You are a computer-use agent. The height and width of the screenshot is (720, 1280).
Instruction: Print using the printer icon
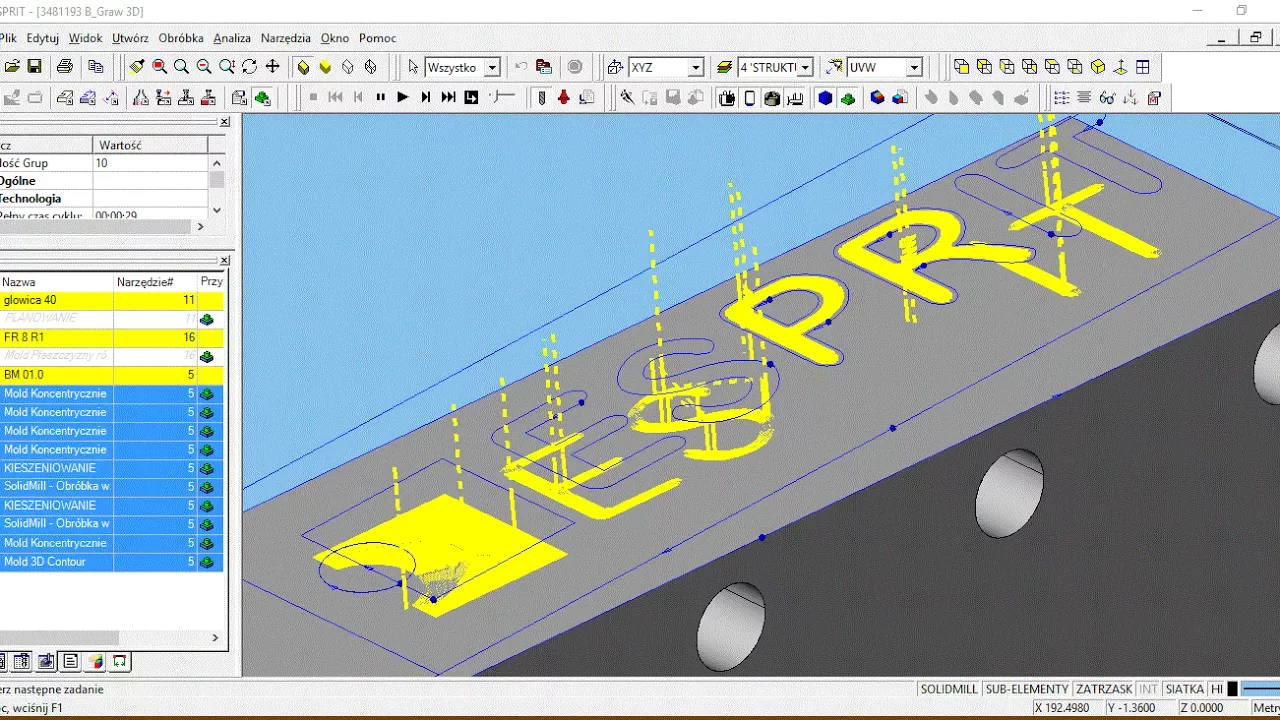click(x=65, y=67)
